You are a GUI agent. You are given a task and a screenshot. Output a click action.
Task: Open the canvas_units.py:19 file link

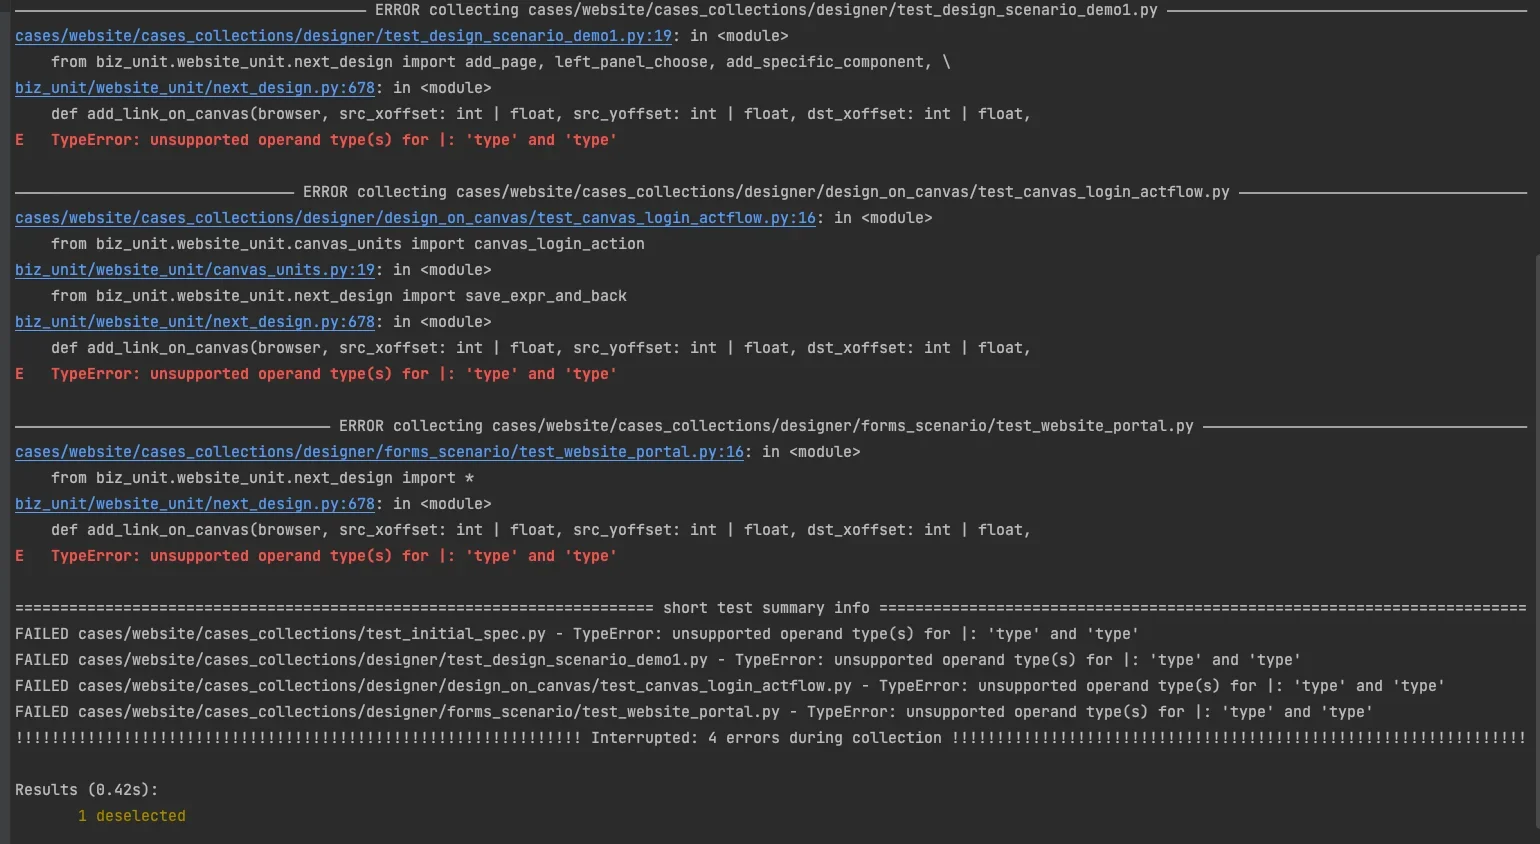(x=195, y=270)
